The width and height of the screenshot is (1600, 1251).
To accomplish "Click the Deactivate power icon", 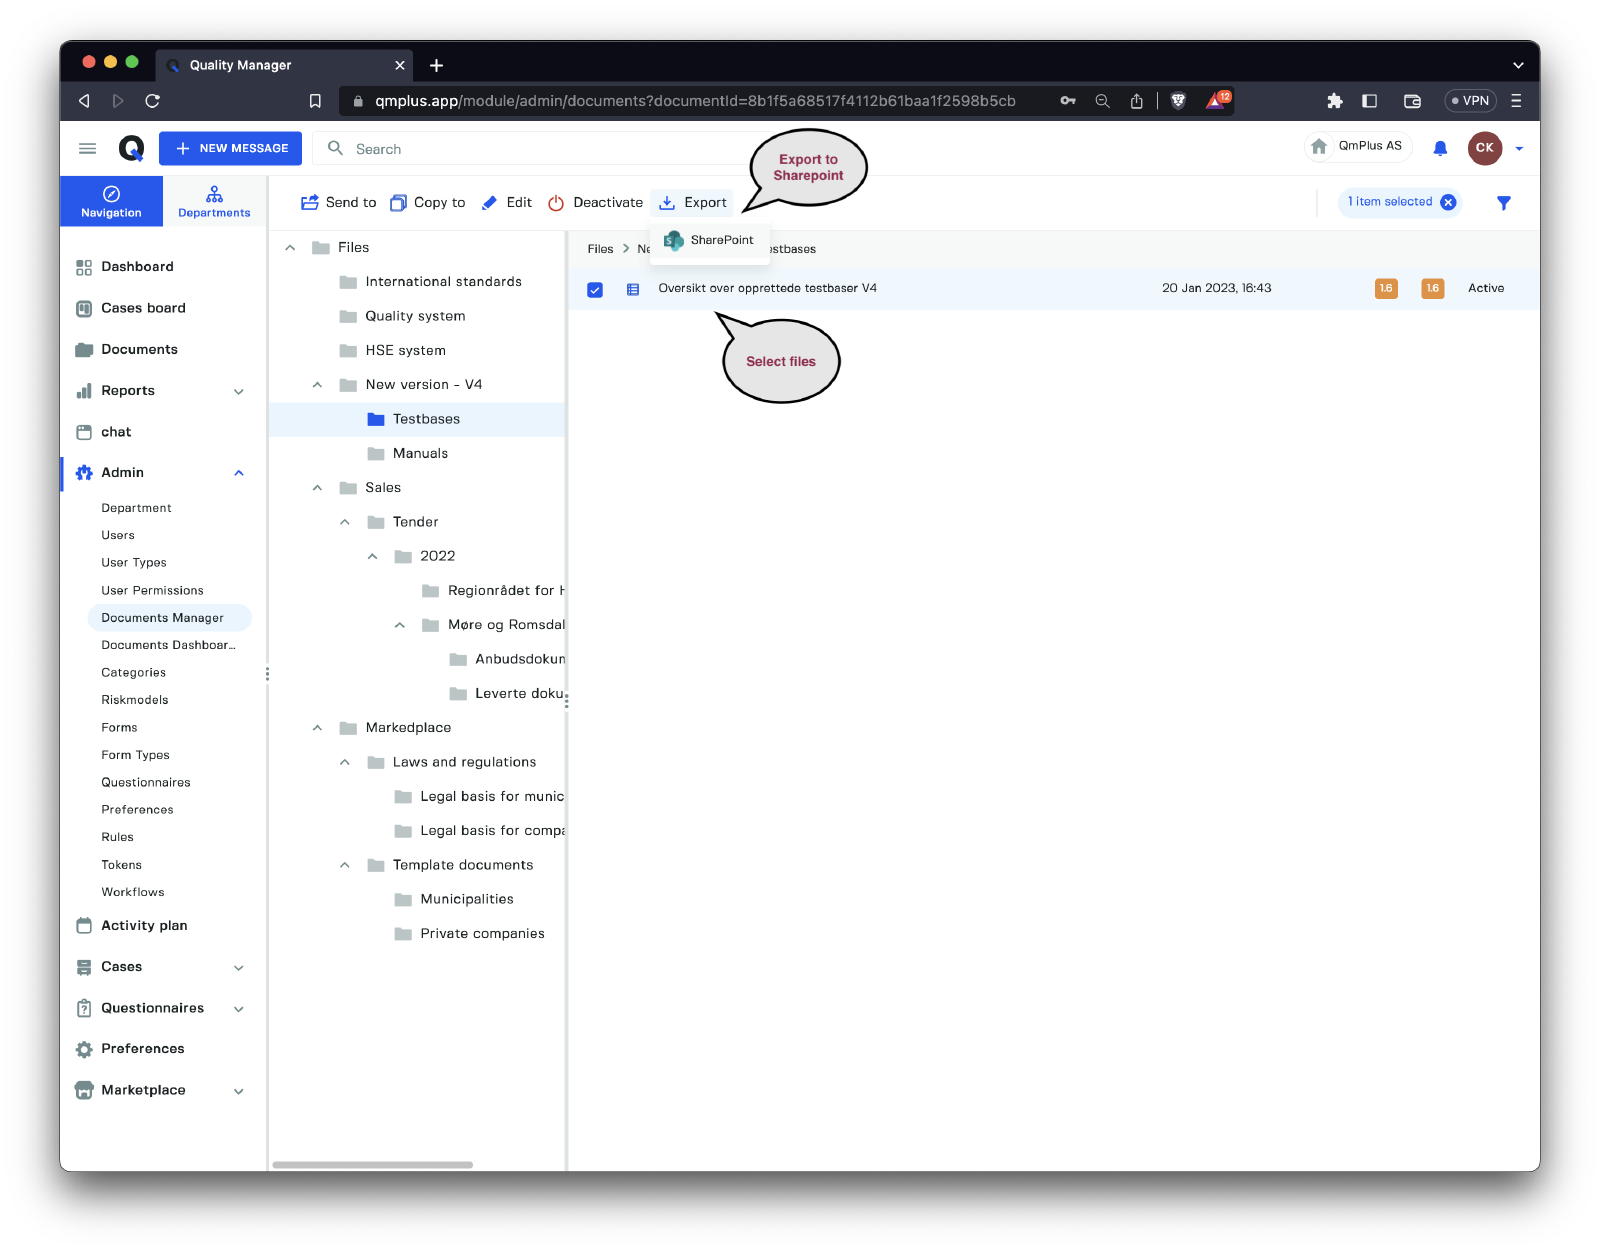I will coord(556,203).
